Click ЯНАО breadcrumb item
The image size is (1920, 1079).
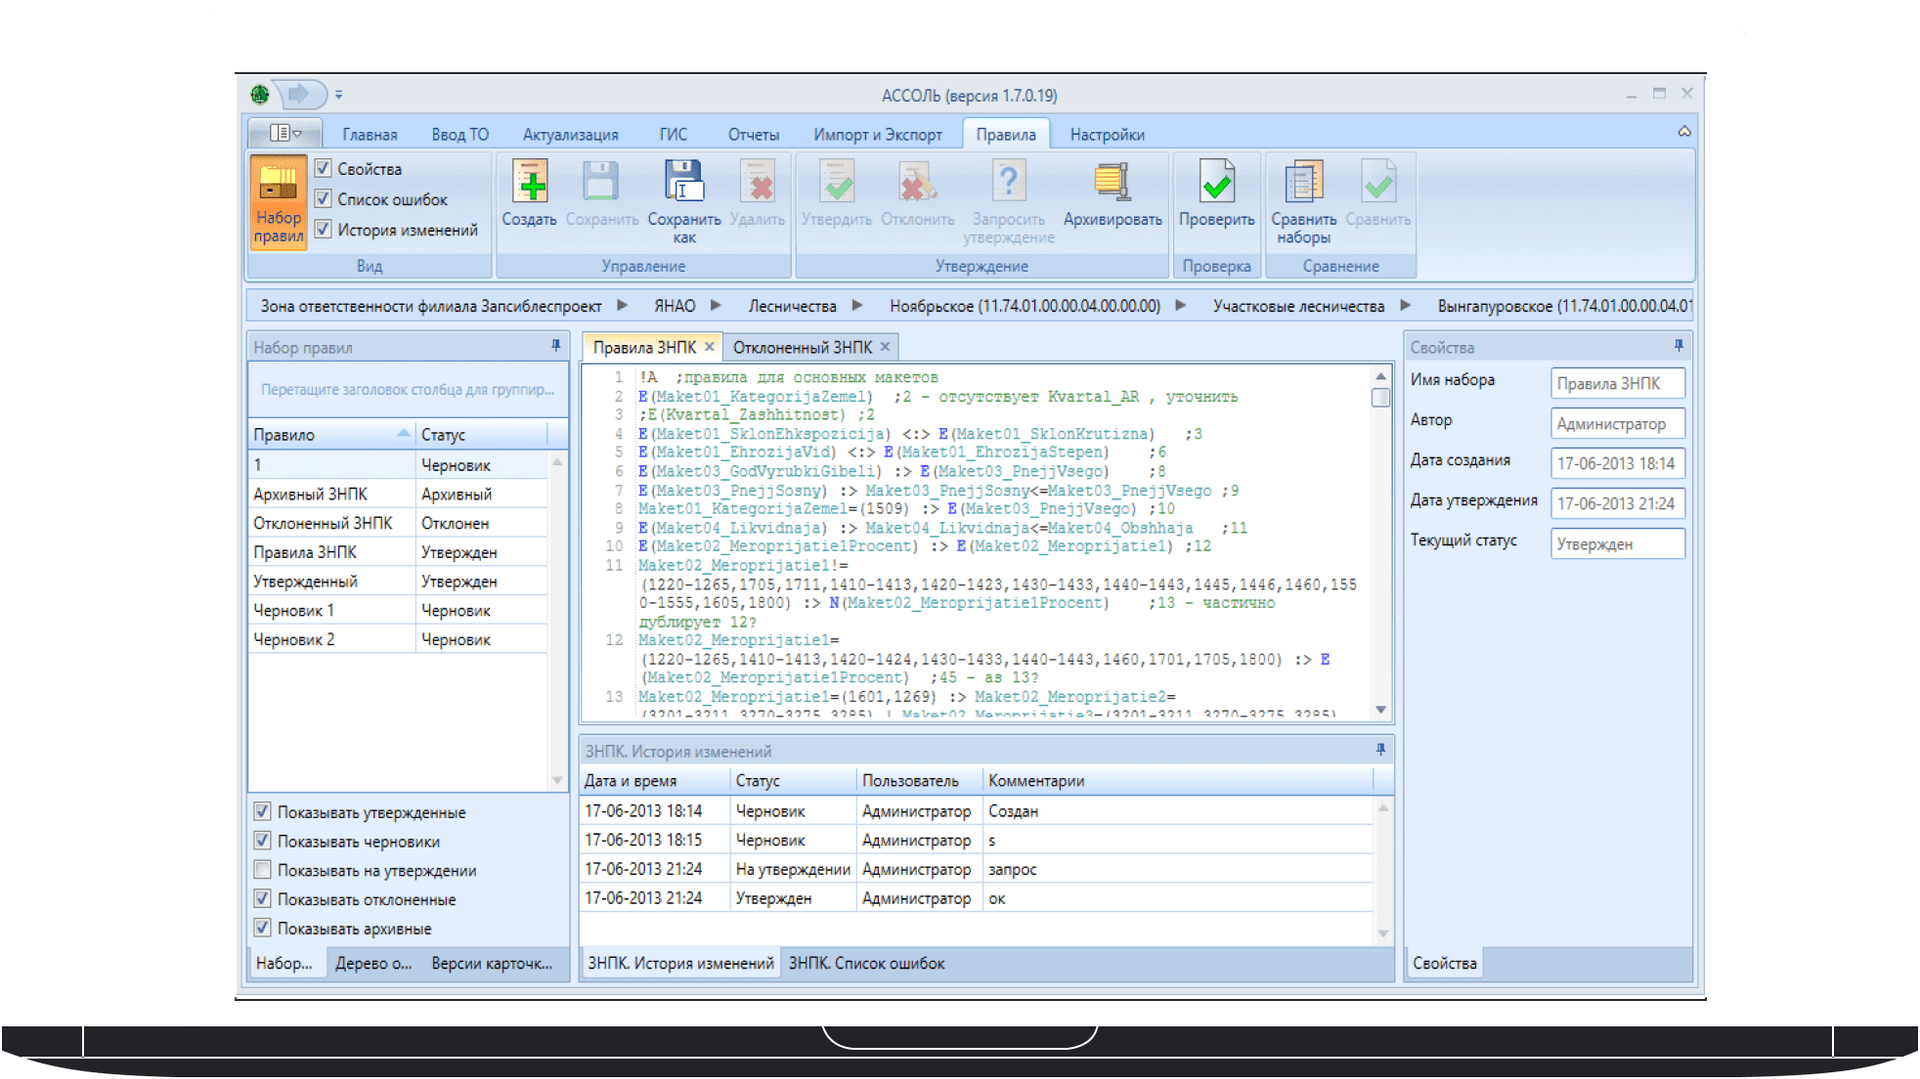(675, 306)
